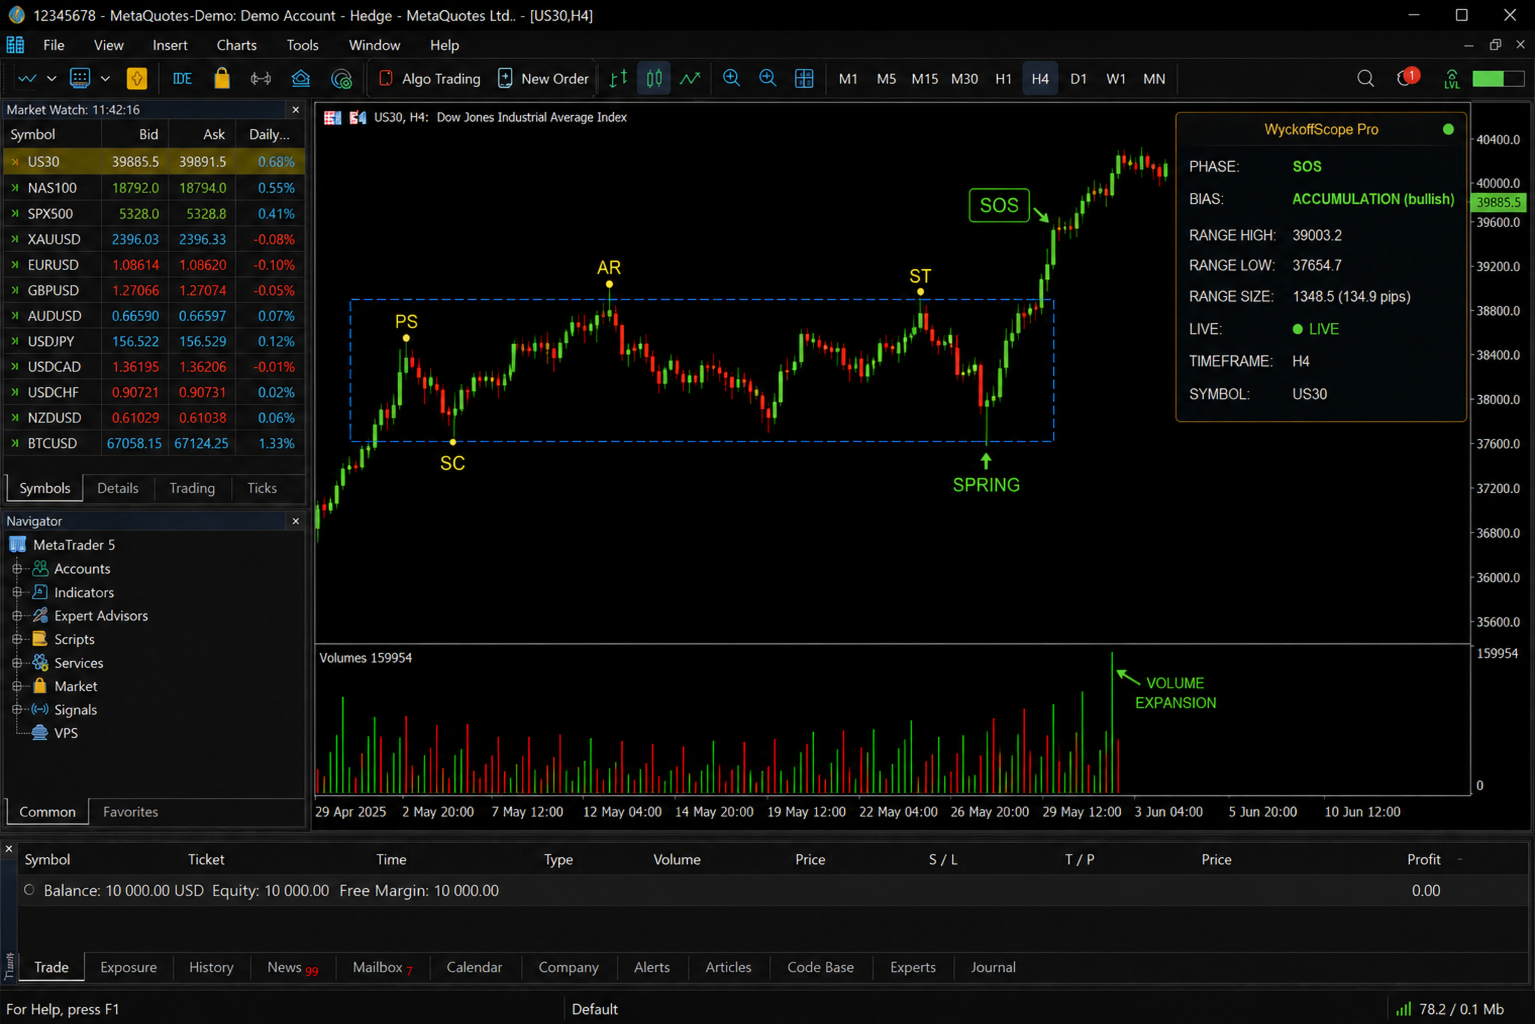Switch to Favorites tab in Navigator
Screen dimensions: 1535x1024
131,812
